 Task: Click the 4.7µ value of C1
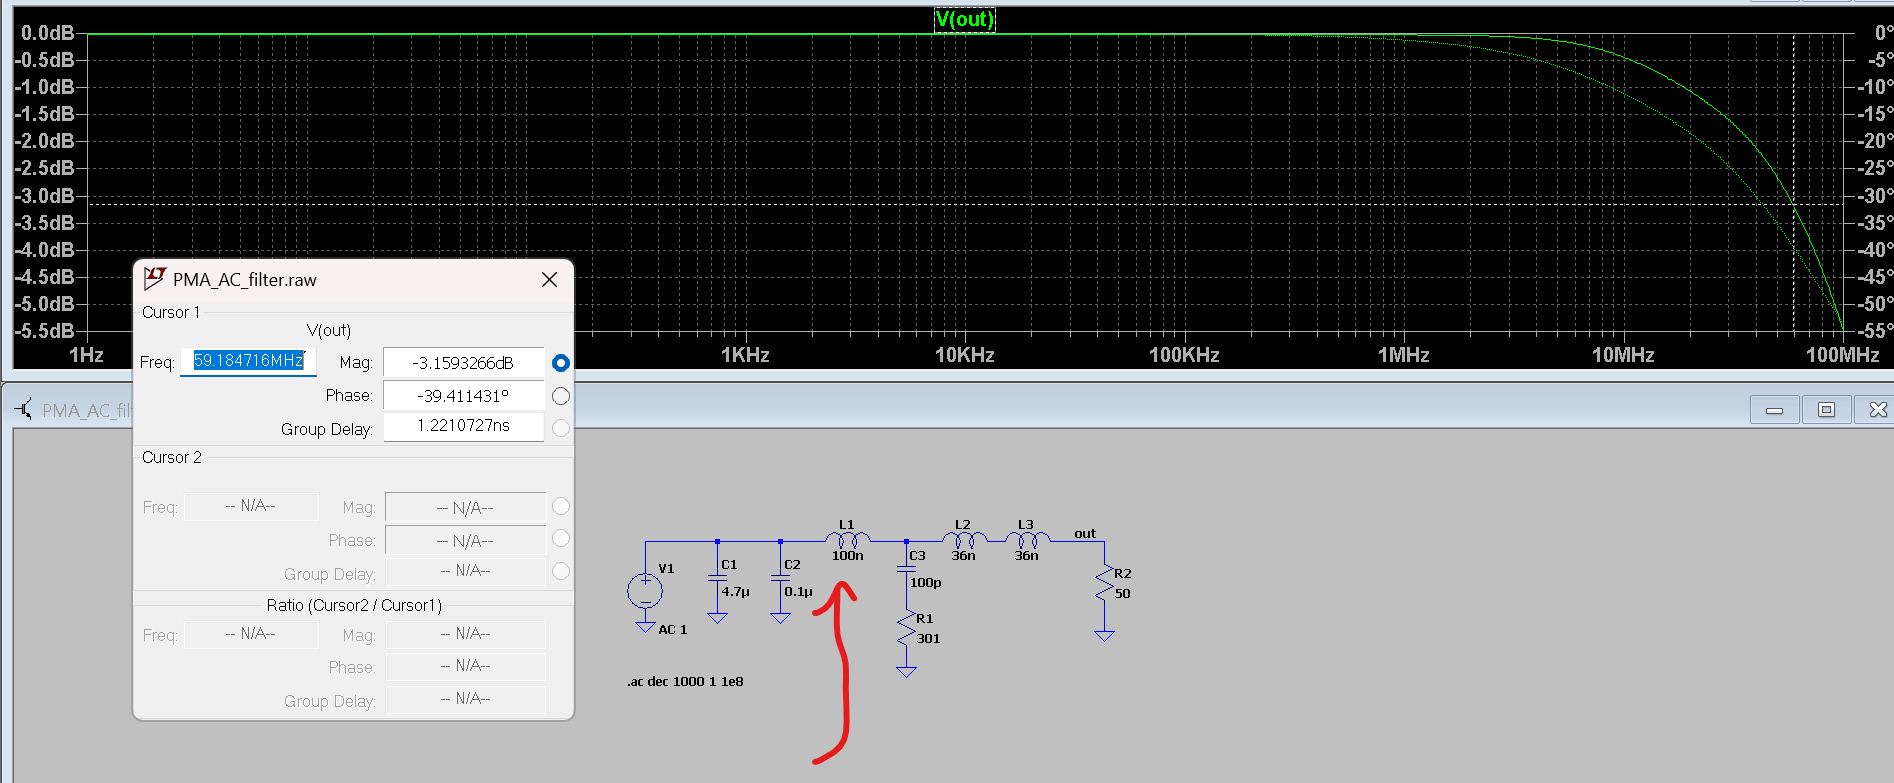(x=736, y=592)
